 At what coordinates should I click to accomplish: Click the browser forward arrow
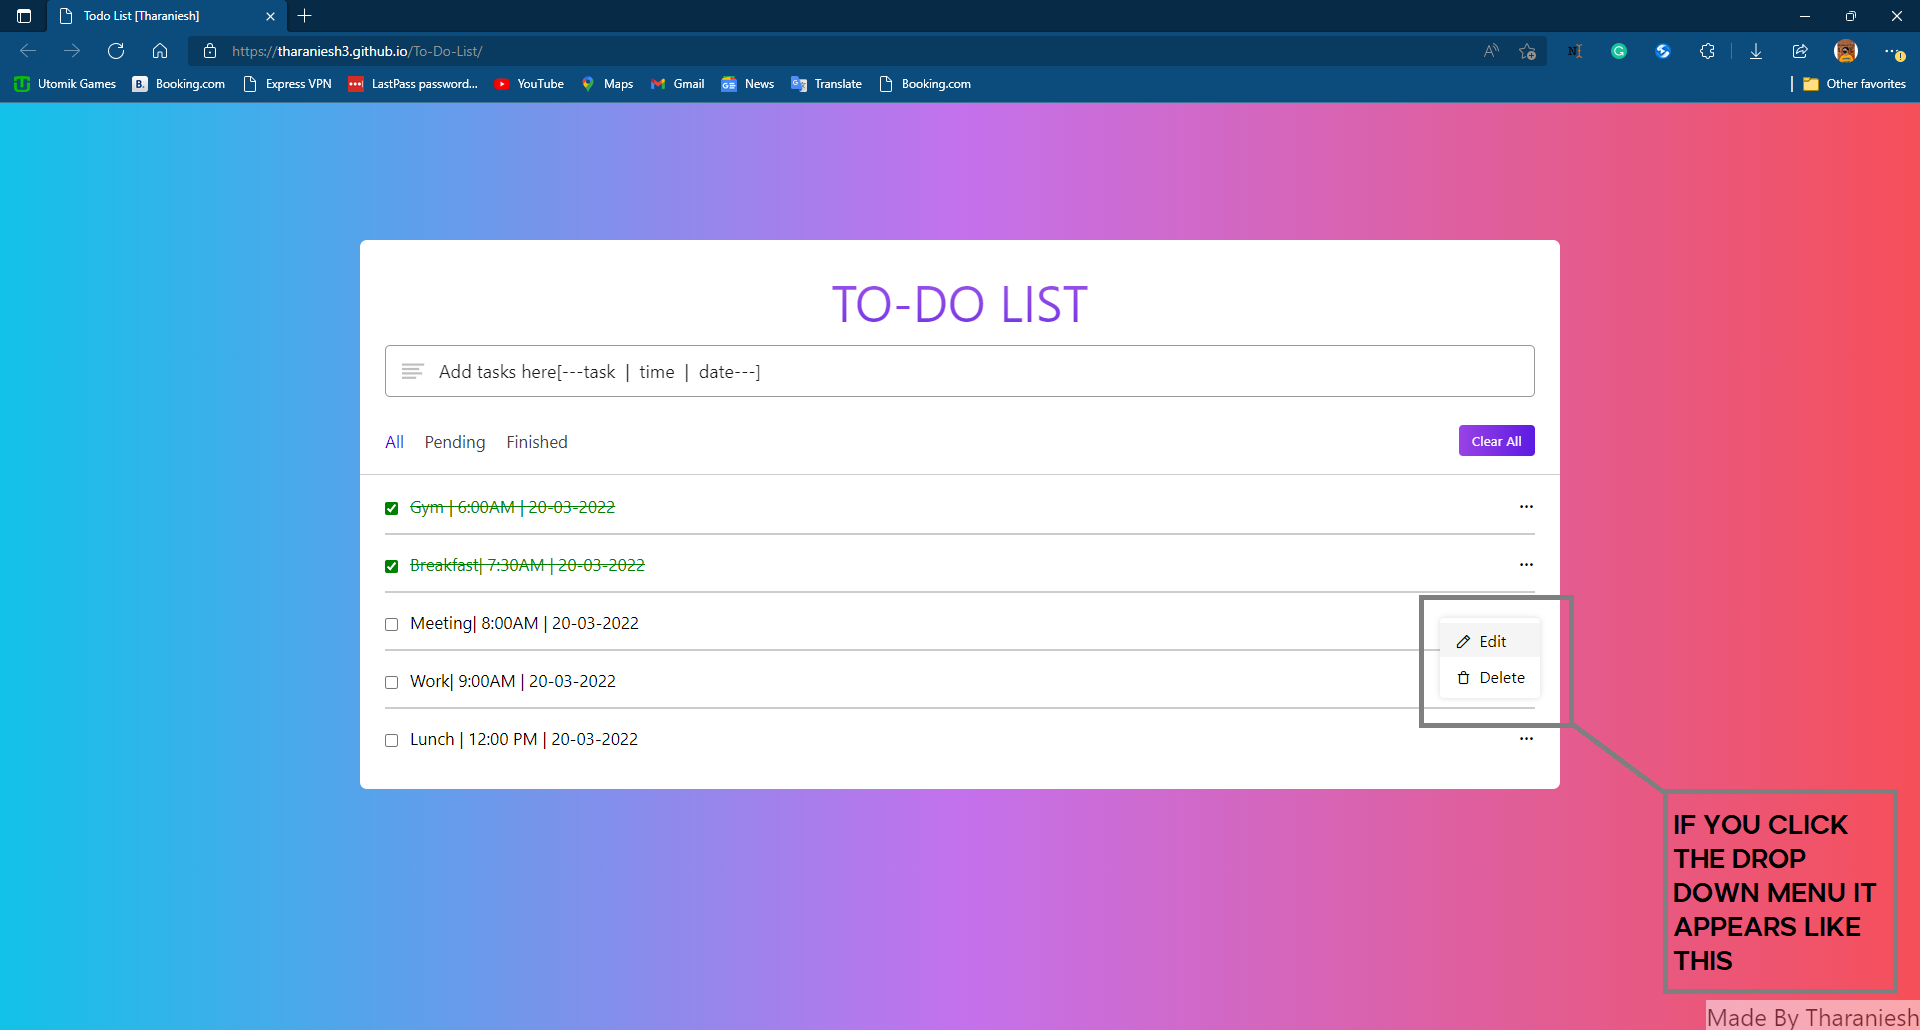click(x=72, y=51)
